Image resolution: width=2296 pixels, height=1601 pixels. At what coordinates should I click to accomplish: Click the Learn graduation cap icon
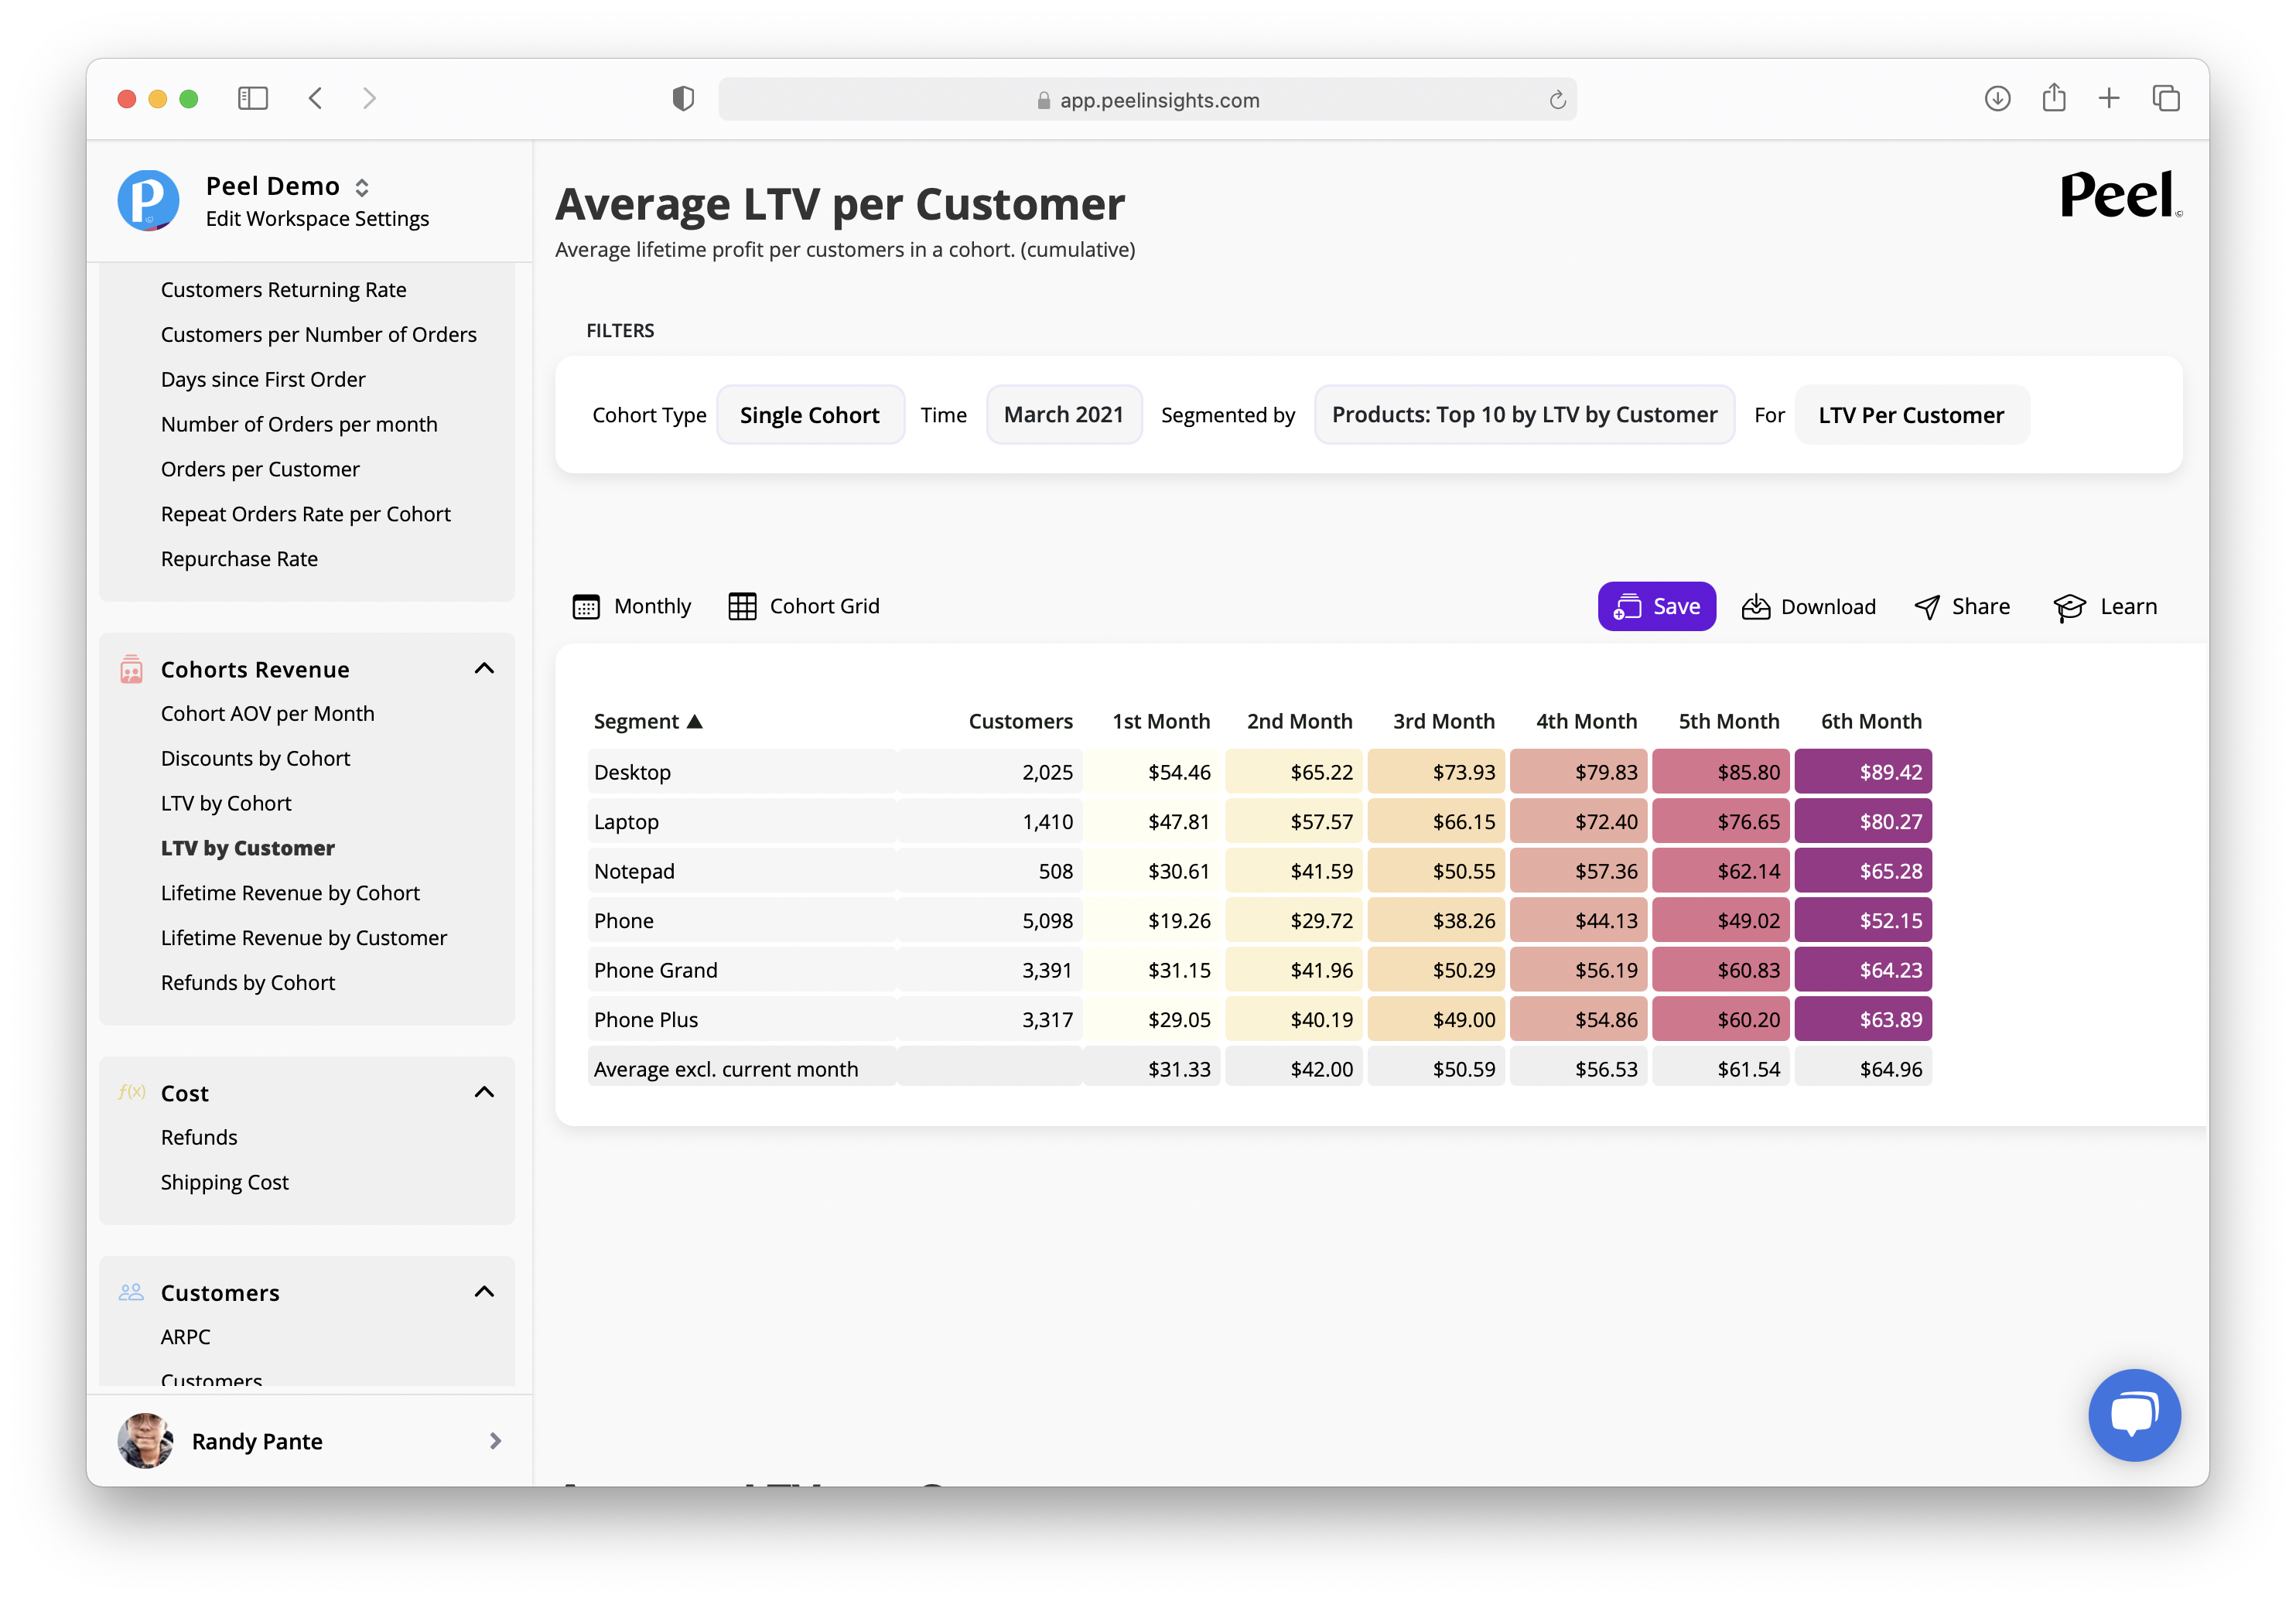click(x=2068, y=607)
